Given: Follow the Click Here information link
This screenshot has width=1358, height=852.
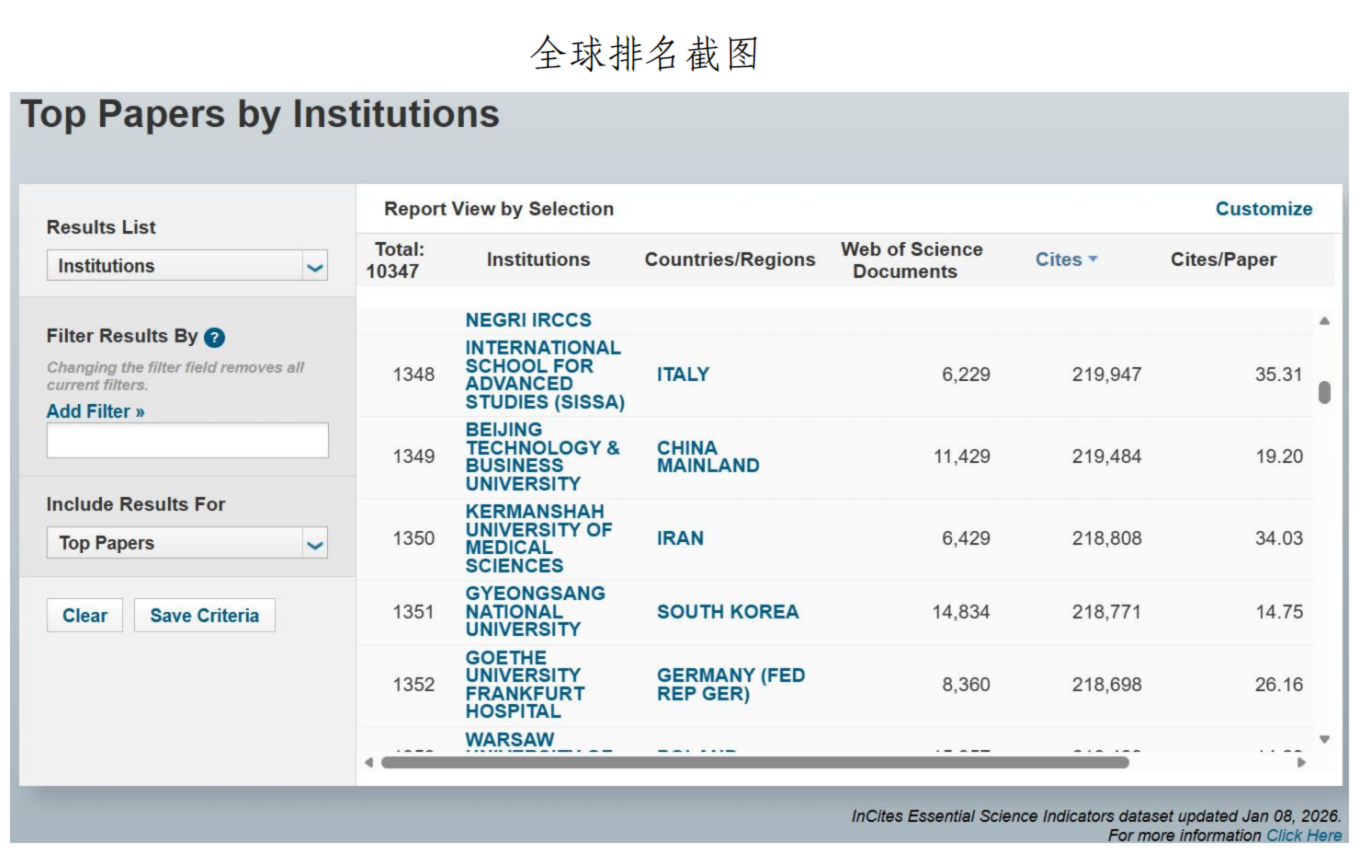Looking at the screenshot, I should (x=1304, y=835).
